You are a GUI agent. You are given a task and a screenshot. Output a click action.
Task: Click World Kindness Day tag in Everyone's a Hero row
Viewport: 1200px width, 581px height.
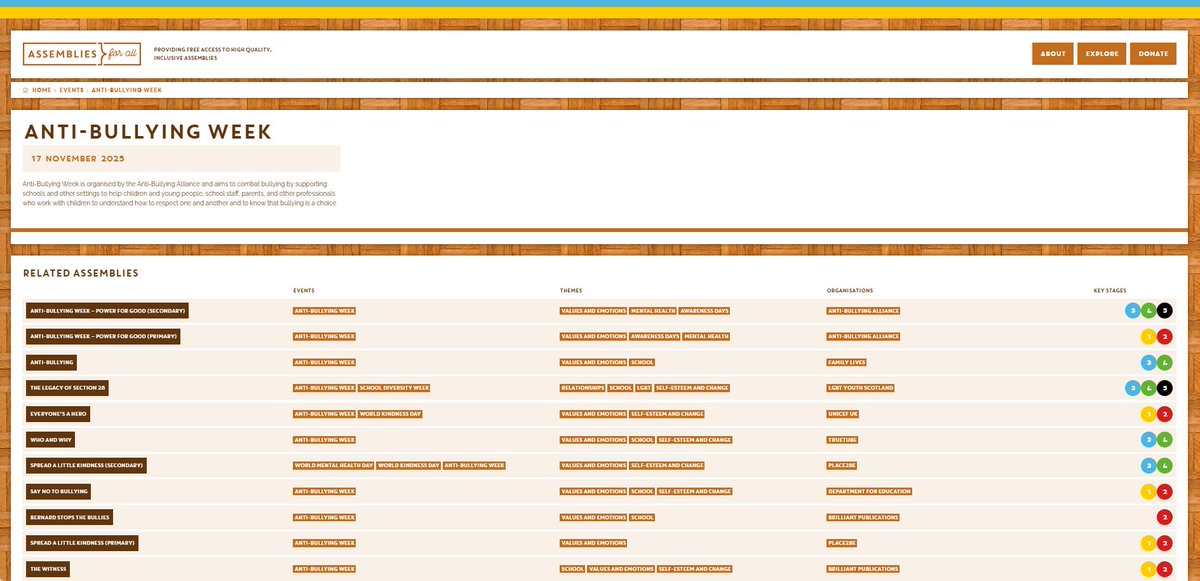392,413
